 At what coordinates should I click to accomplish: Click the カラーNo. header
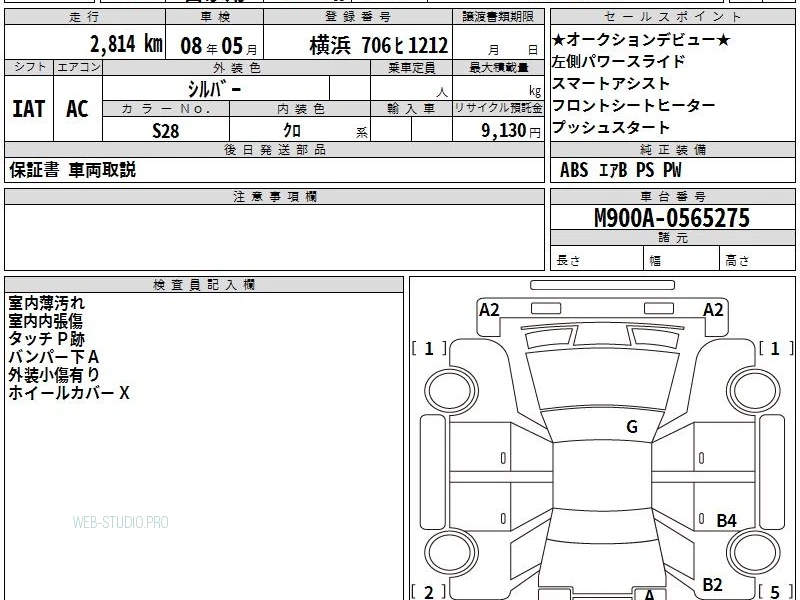(x=166, y=109)
